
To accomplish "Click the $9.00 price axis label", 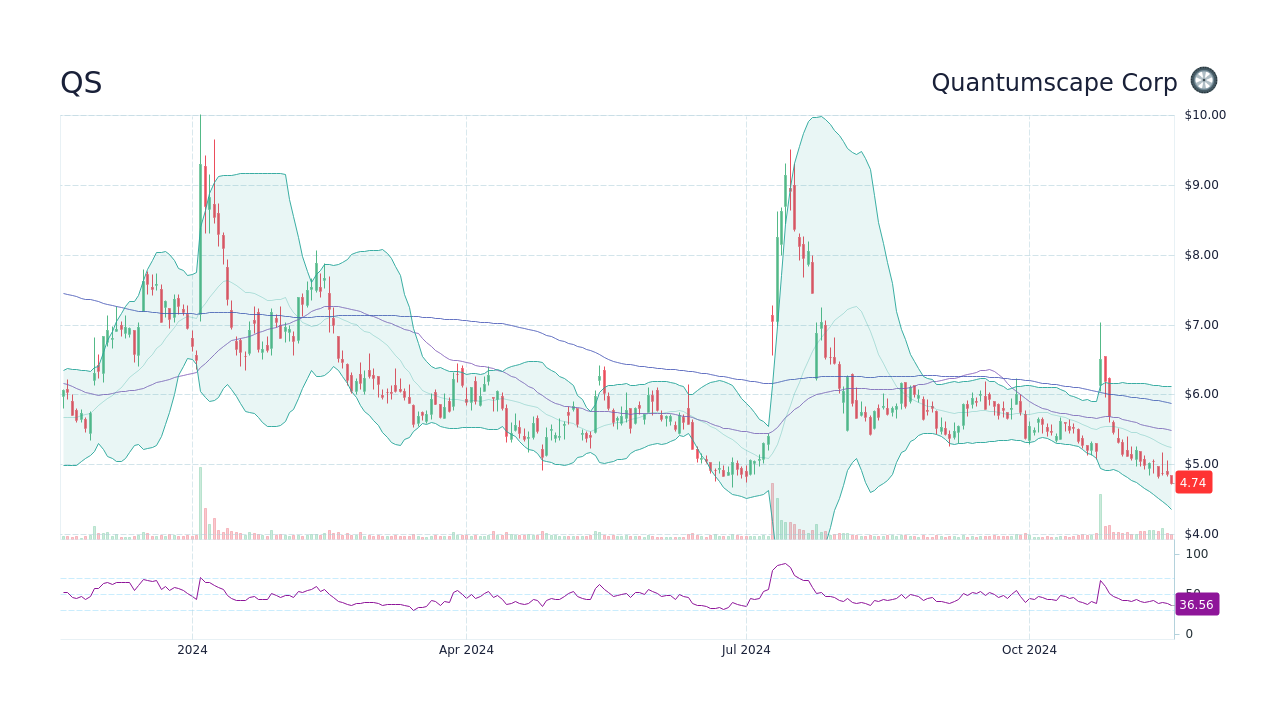I will coord(1201,185).
